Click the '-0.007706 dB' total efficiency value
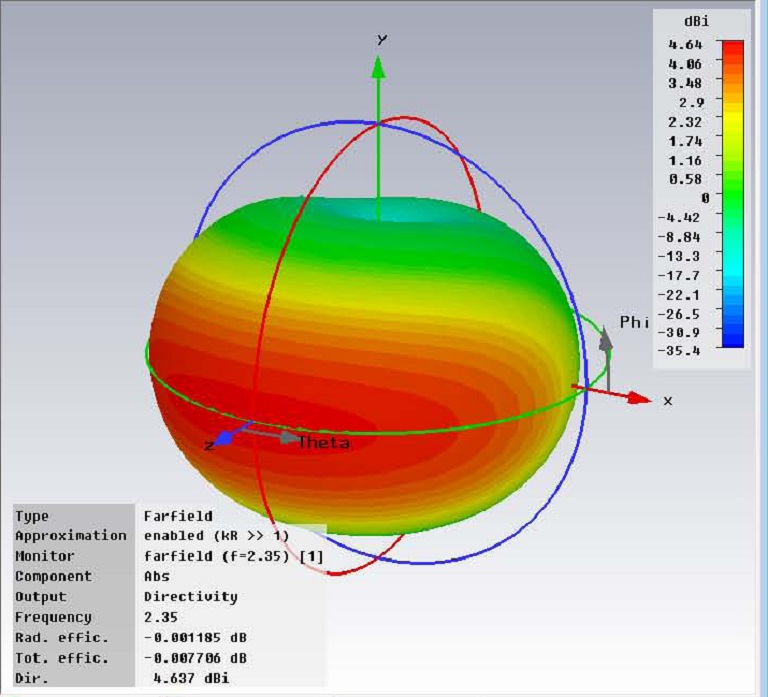Screen dimensions: 768x697 pyautogui.click(x=195, y=657)
